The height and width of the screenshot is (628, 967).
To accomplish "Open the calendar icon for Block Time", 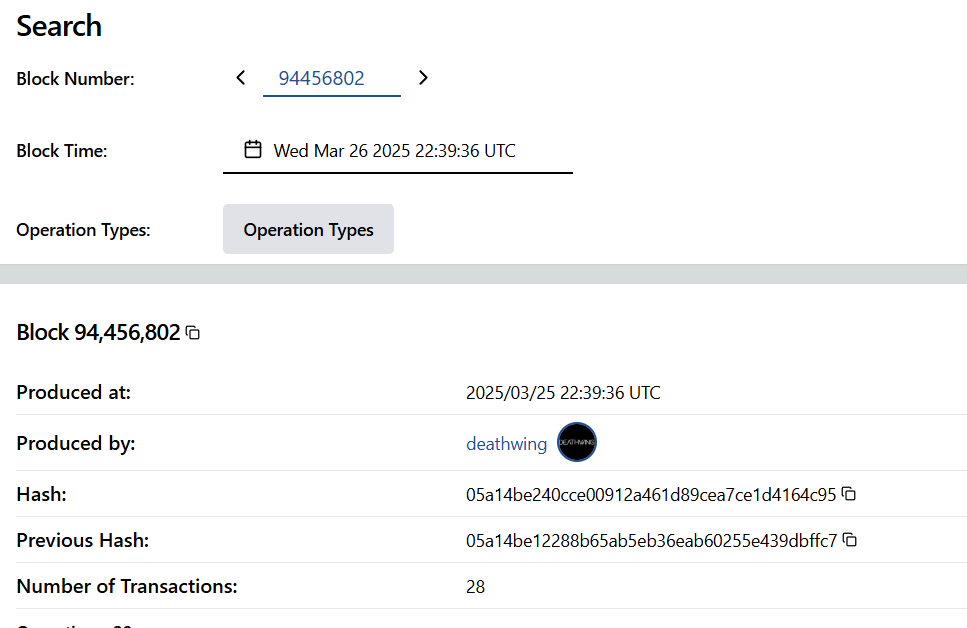I will click(253, 150).
